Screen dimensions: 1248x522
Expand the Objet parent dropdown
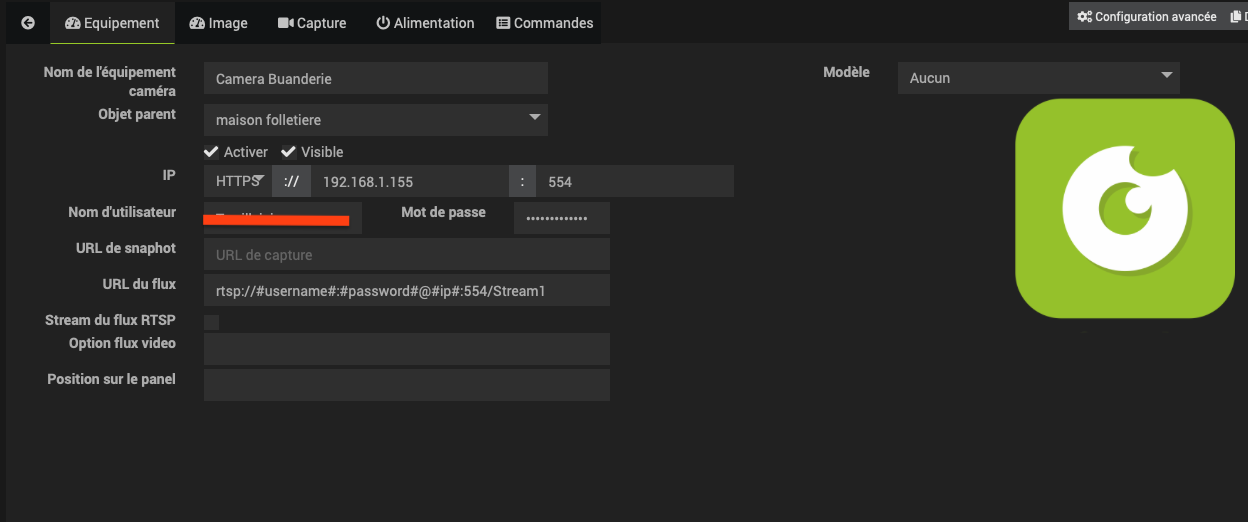(376, 120)
